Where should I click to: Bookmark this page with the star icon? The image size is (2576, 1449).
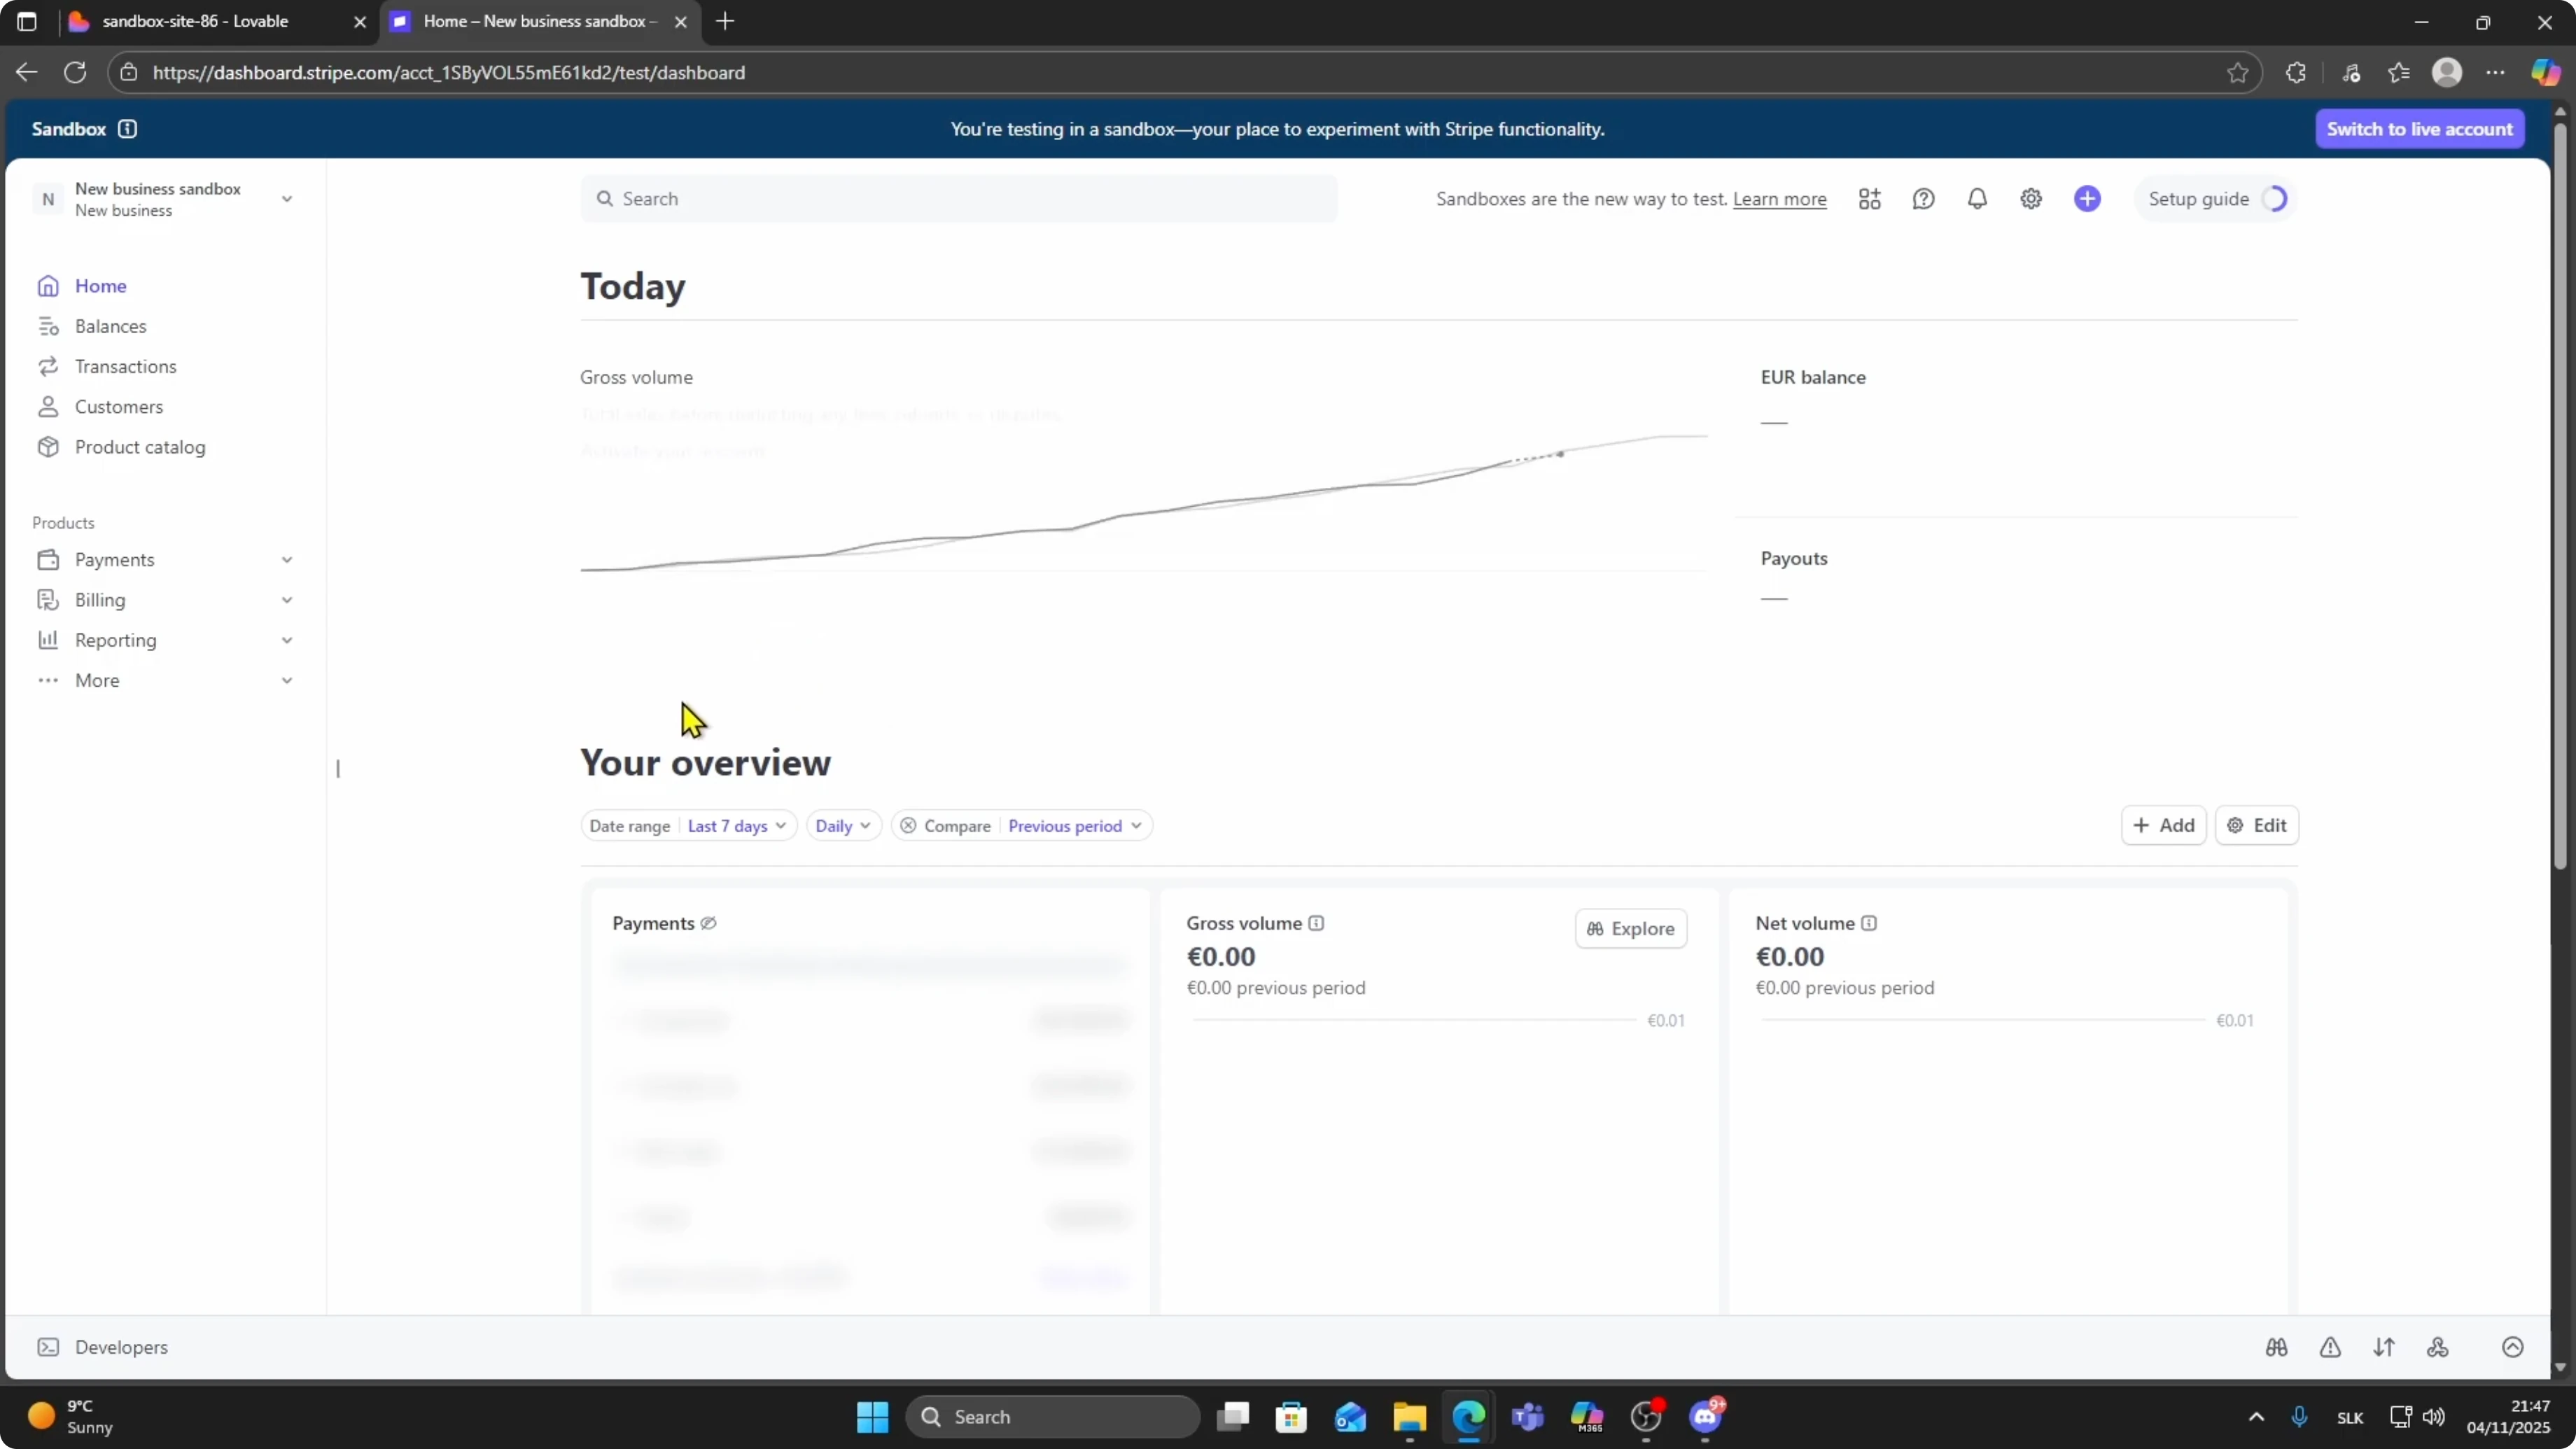[2237, 73]
